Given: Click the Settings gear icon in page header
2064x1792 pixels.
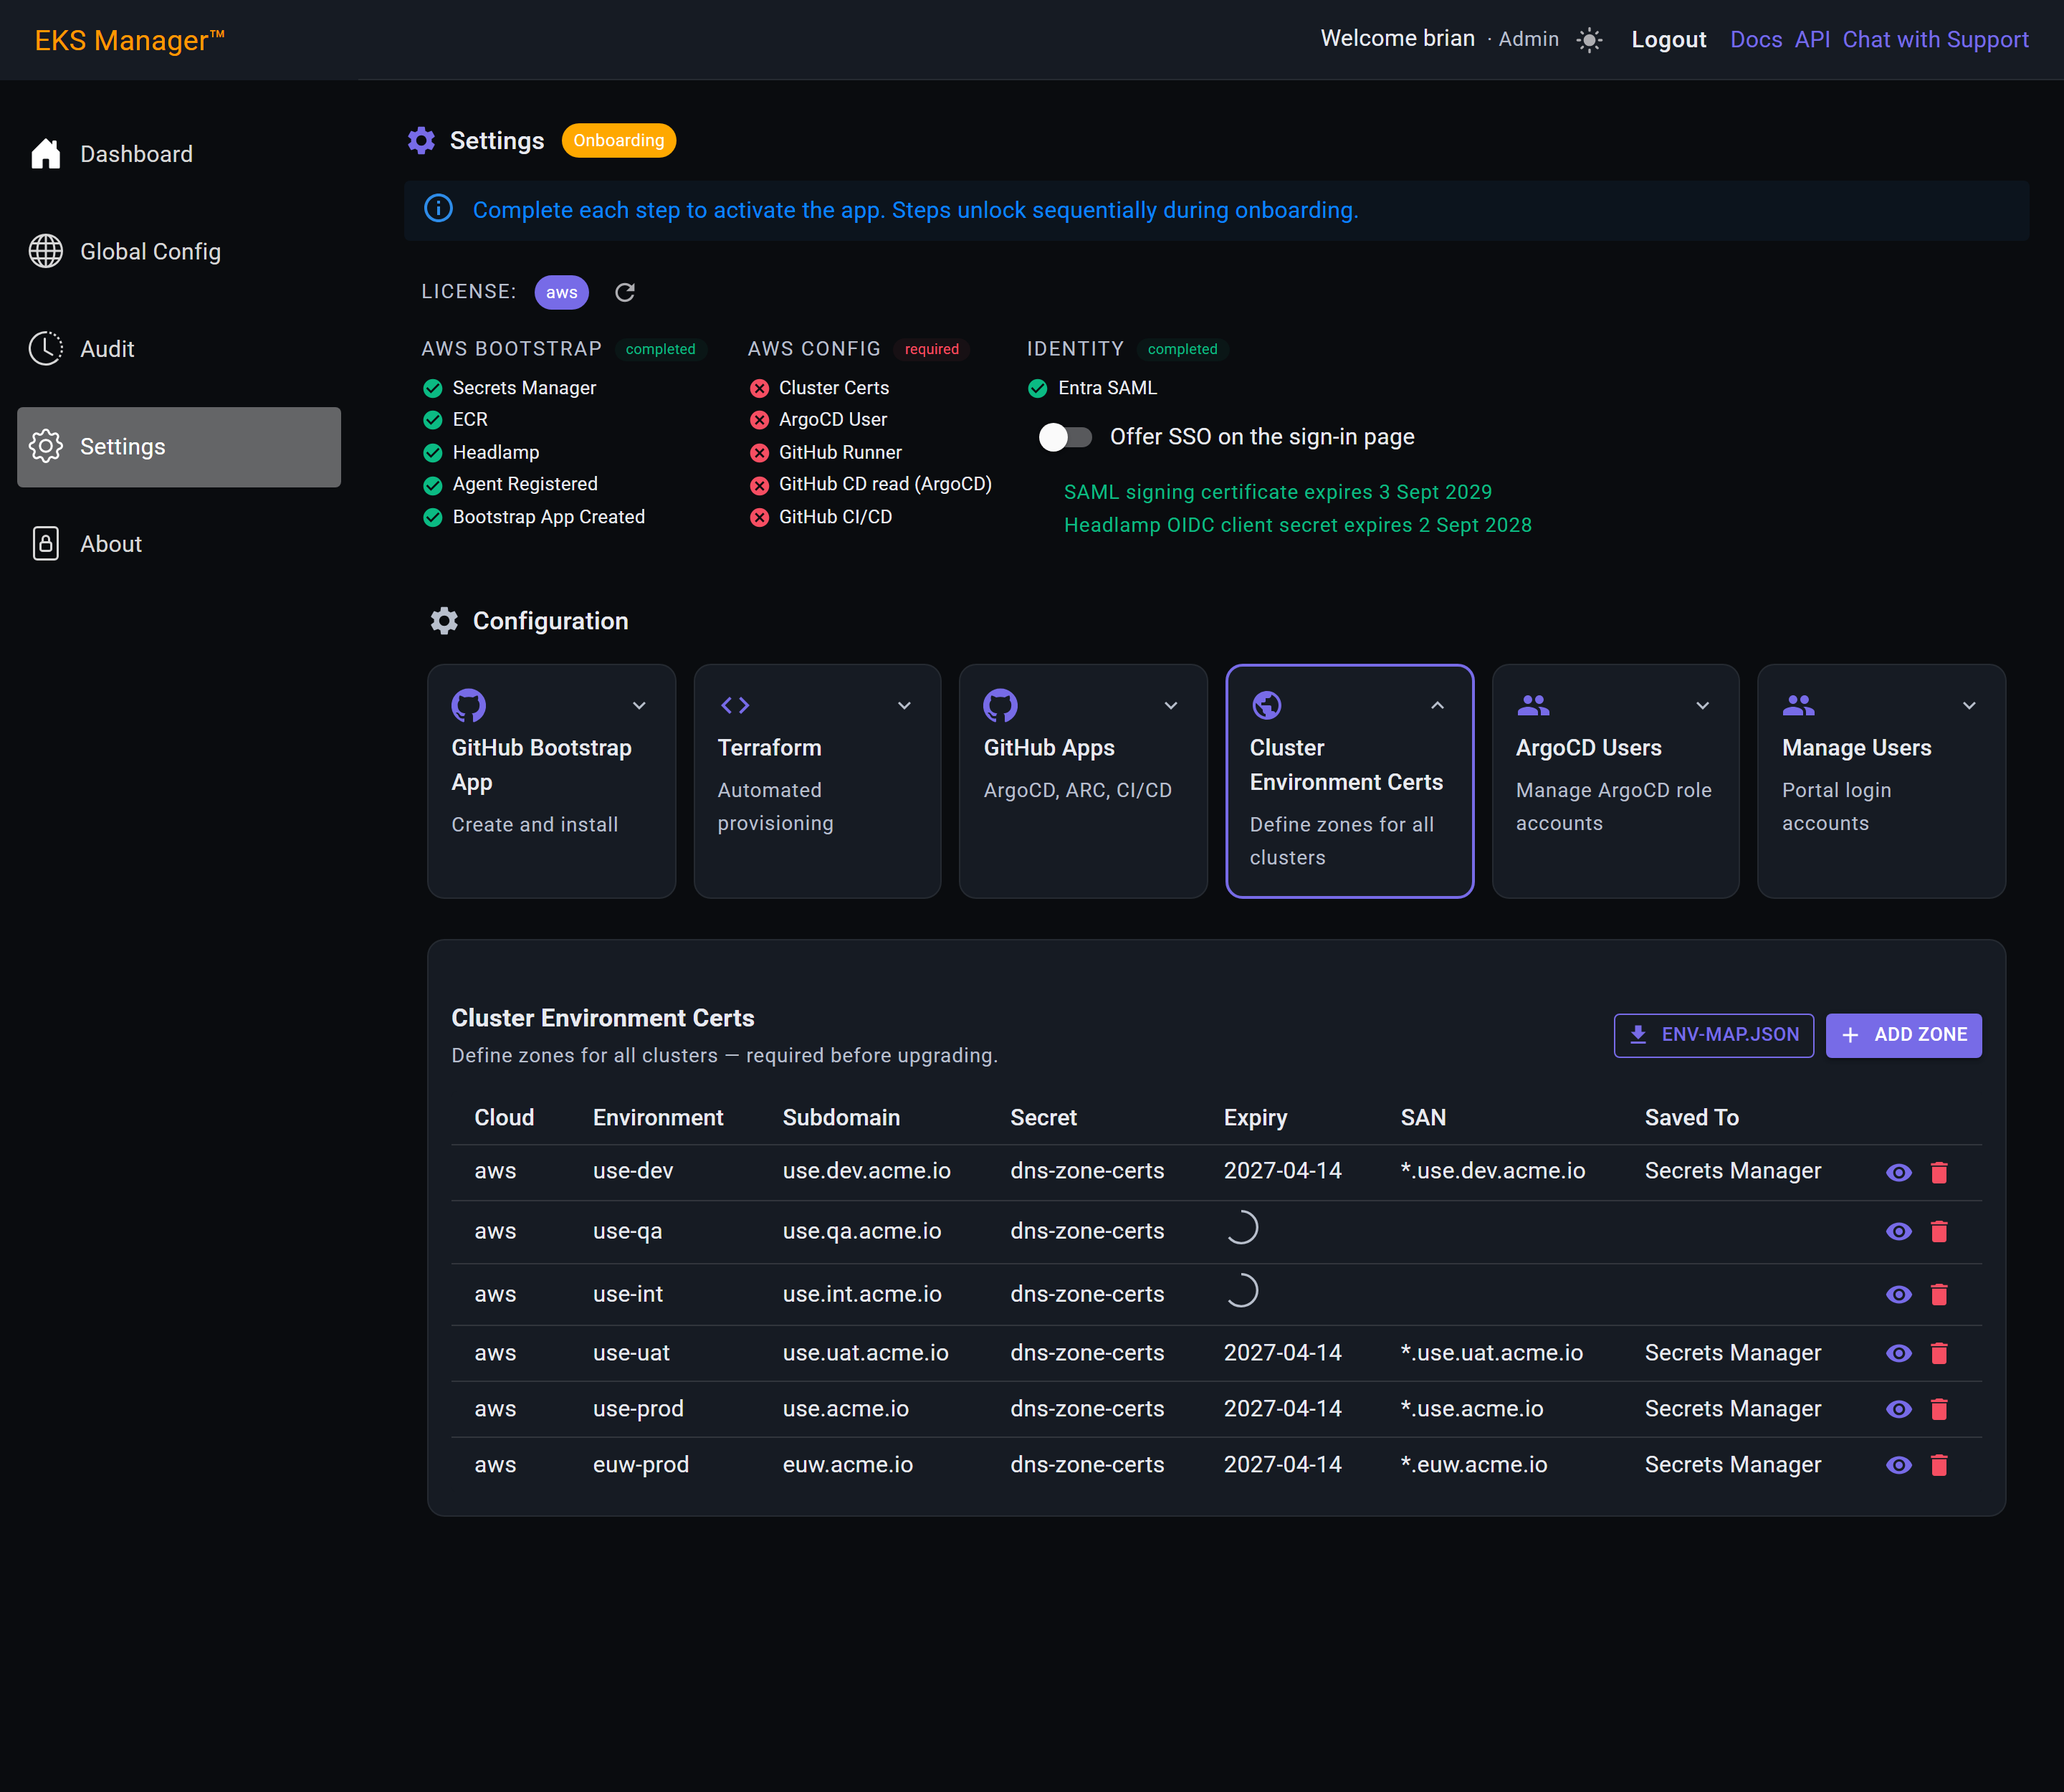Looking at the screenshot, I should [x=421, y=141].
